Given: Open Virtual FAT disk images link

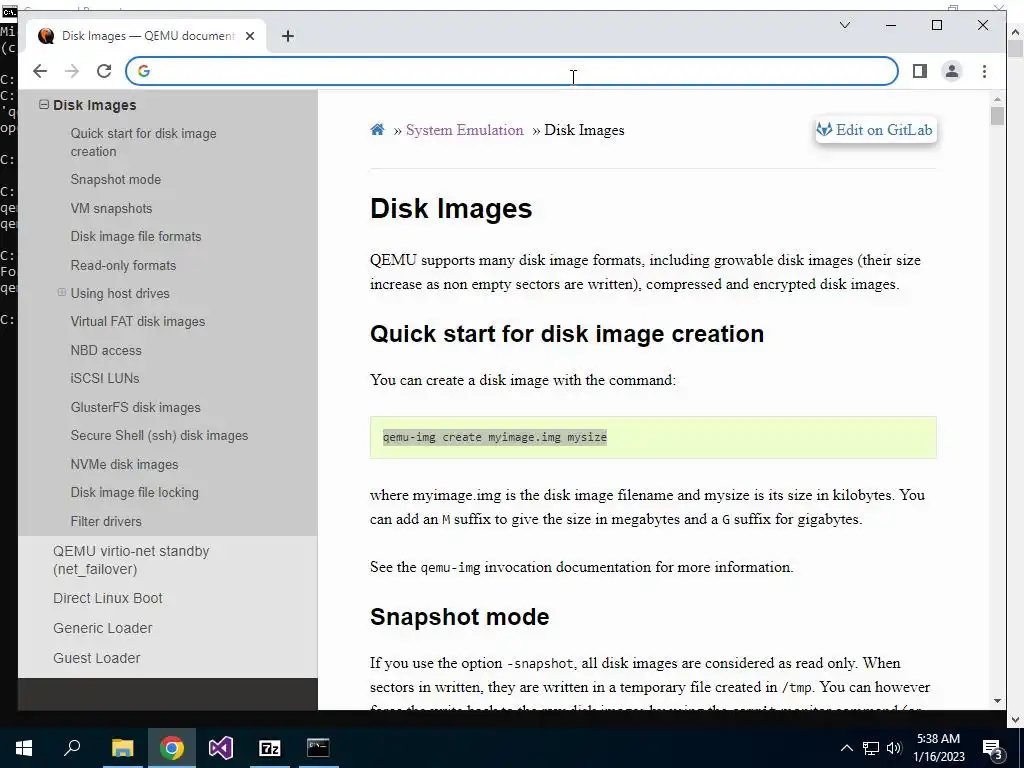Looking at the screenshot, I should (x=138, y=321).
